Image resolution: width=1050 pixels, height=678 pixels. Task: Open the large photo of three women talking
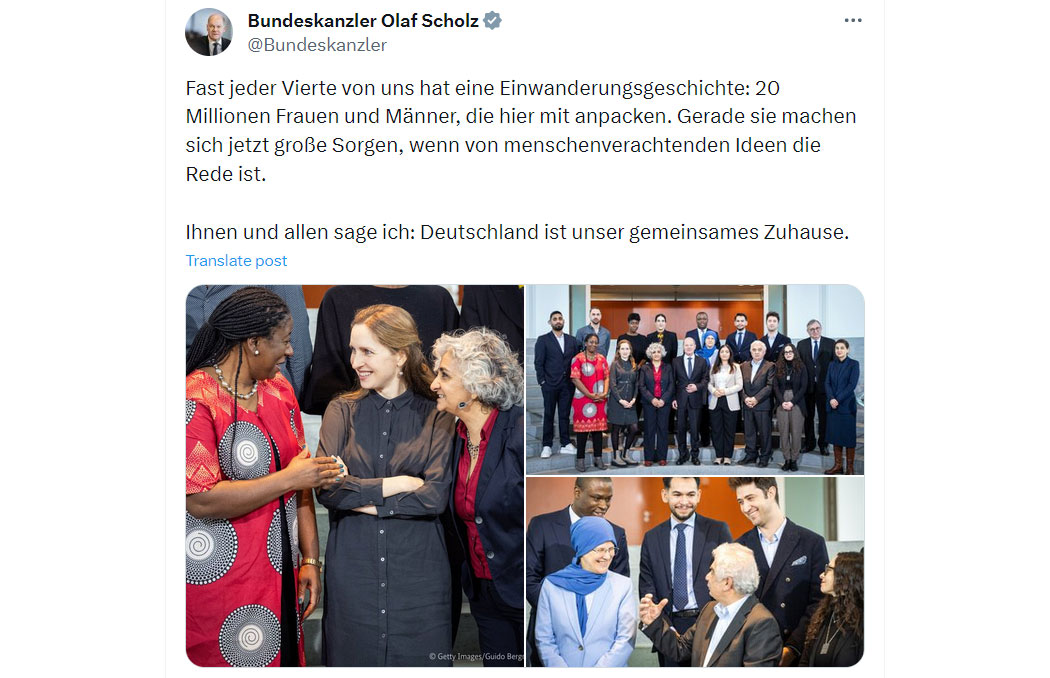[355, 476]
